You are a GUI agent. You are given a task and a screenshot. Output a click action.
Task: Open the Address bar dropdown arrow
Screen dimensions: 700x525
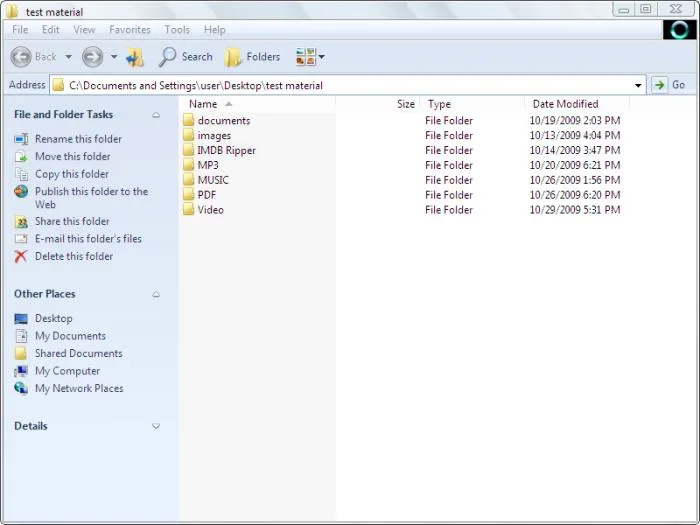click(638, 85)
